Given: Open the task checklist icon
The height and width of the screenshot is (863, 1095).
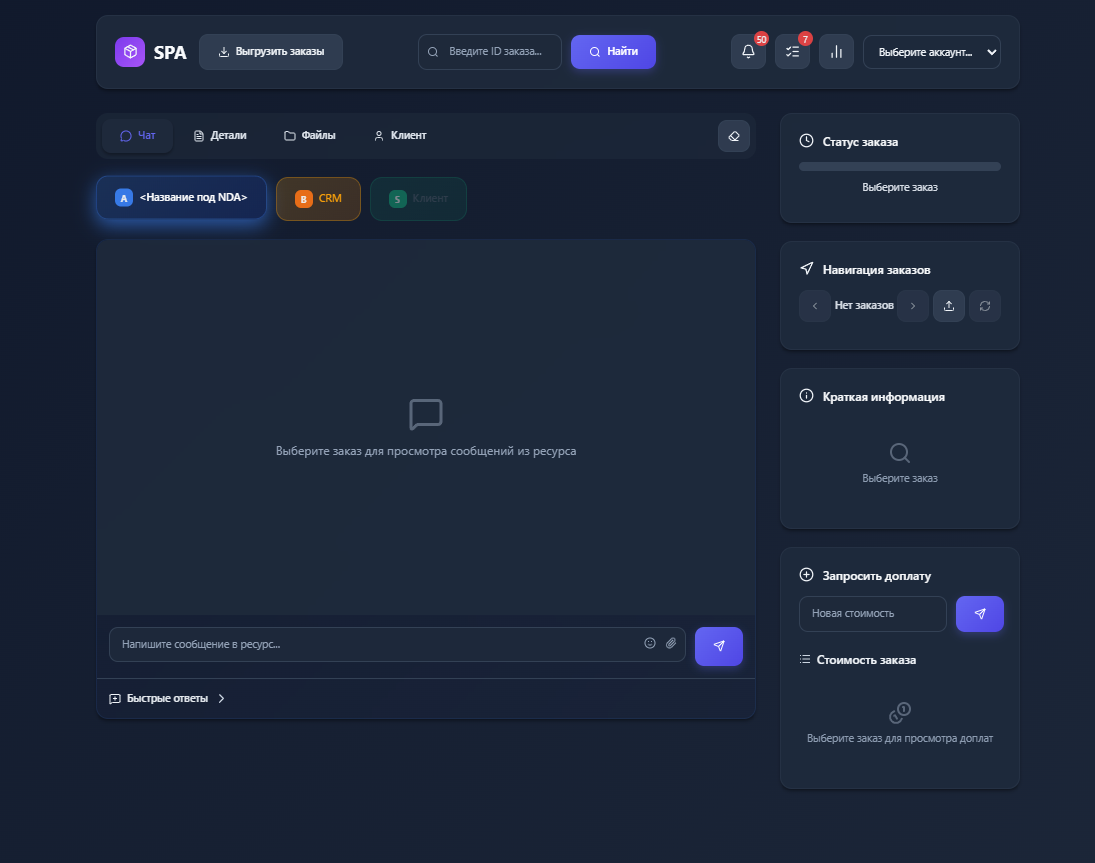Looking at the screenshot, I should click(792, 52).
